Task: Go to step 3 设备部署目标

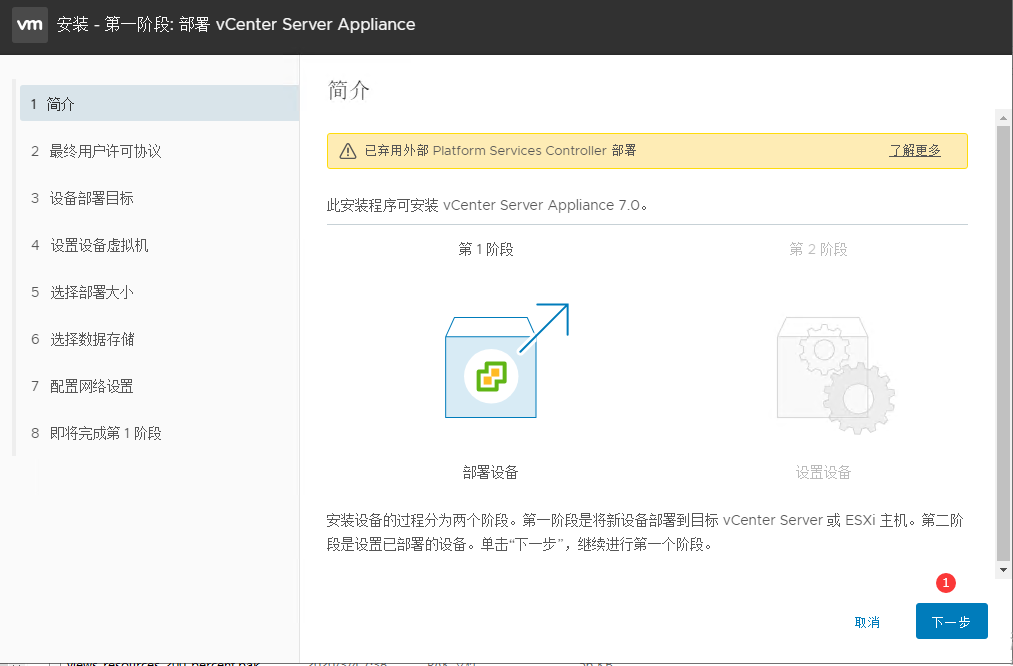Action: 91,198
